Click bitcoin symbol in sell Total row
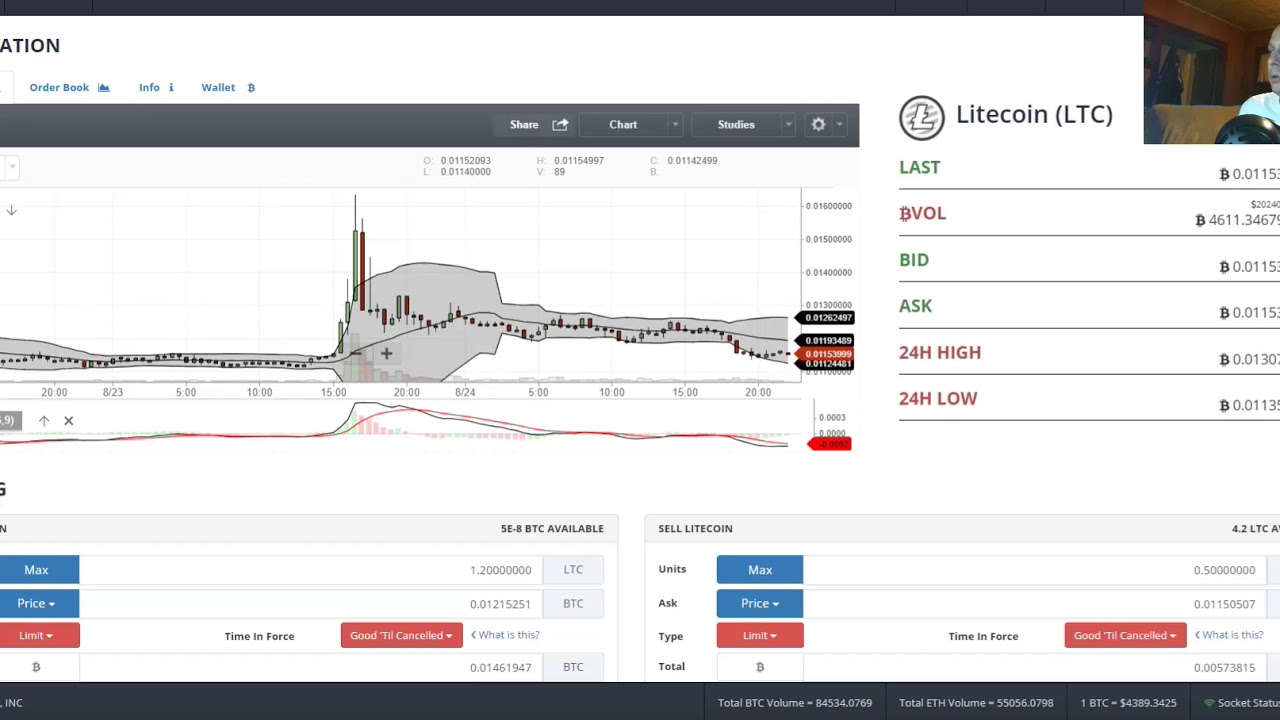Screen dimensions: 1280x720 pyautogui.click(x=760, y=667)
